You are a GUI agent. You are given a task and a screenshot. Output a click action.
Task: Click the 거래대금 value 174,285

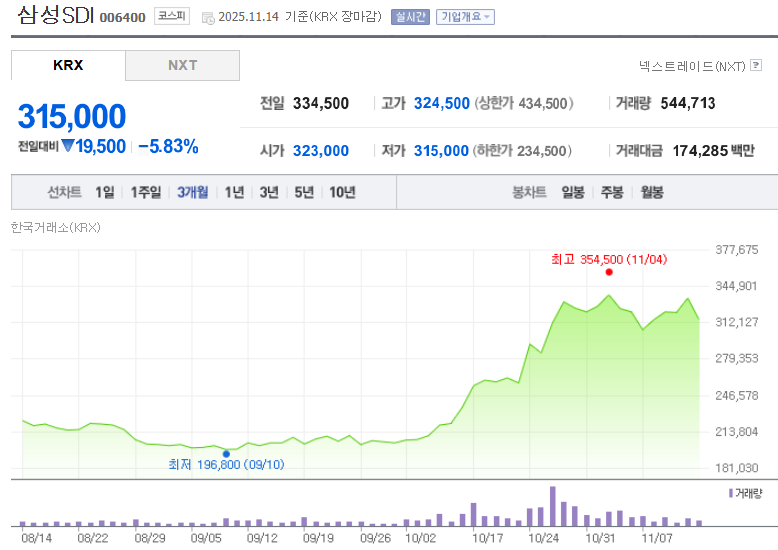(x=700, y=150)
